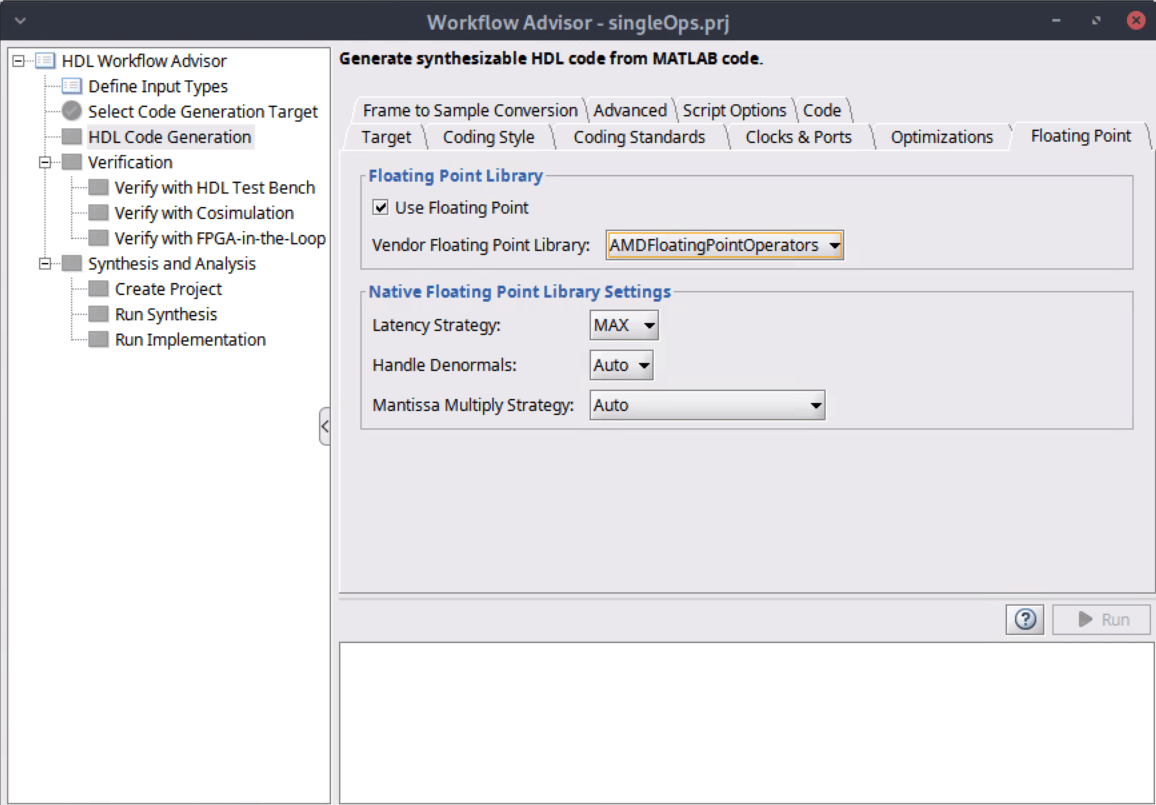
Task: Switch to the Optimizations tab
Action: click(941, 136)
